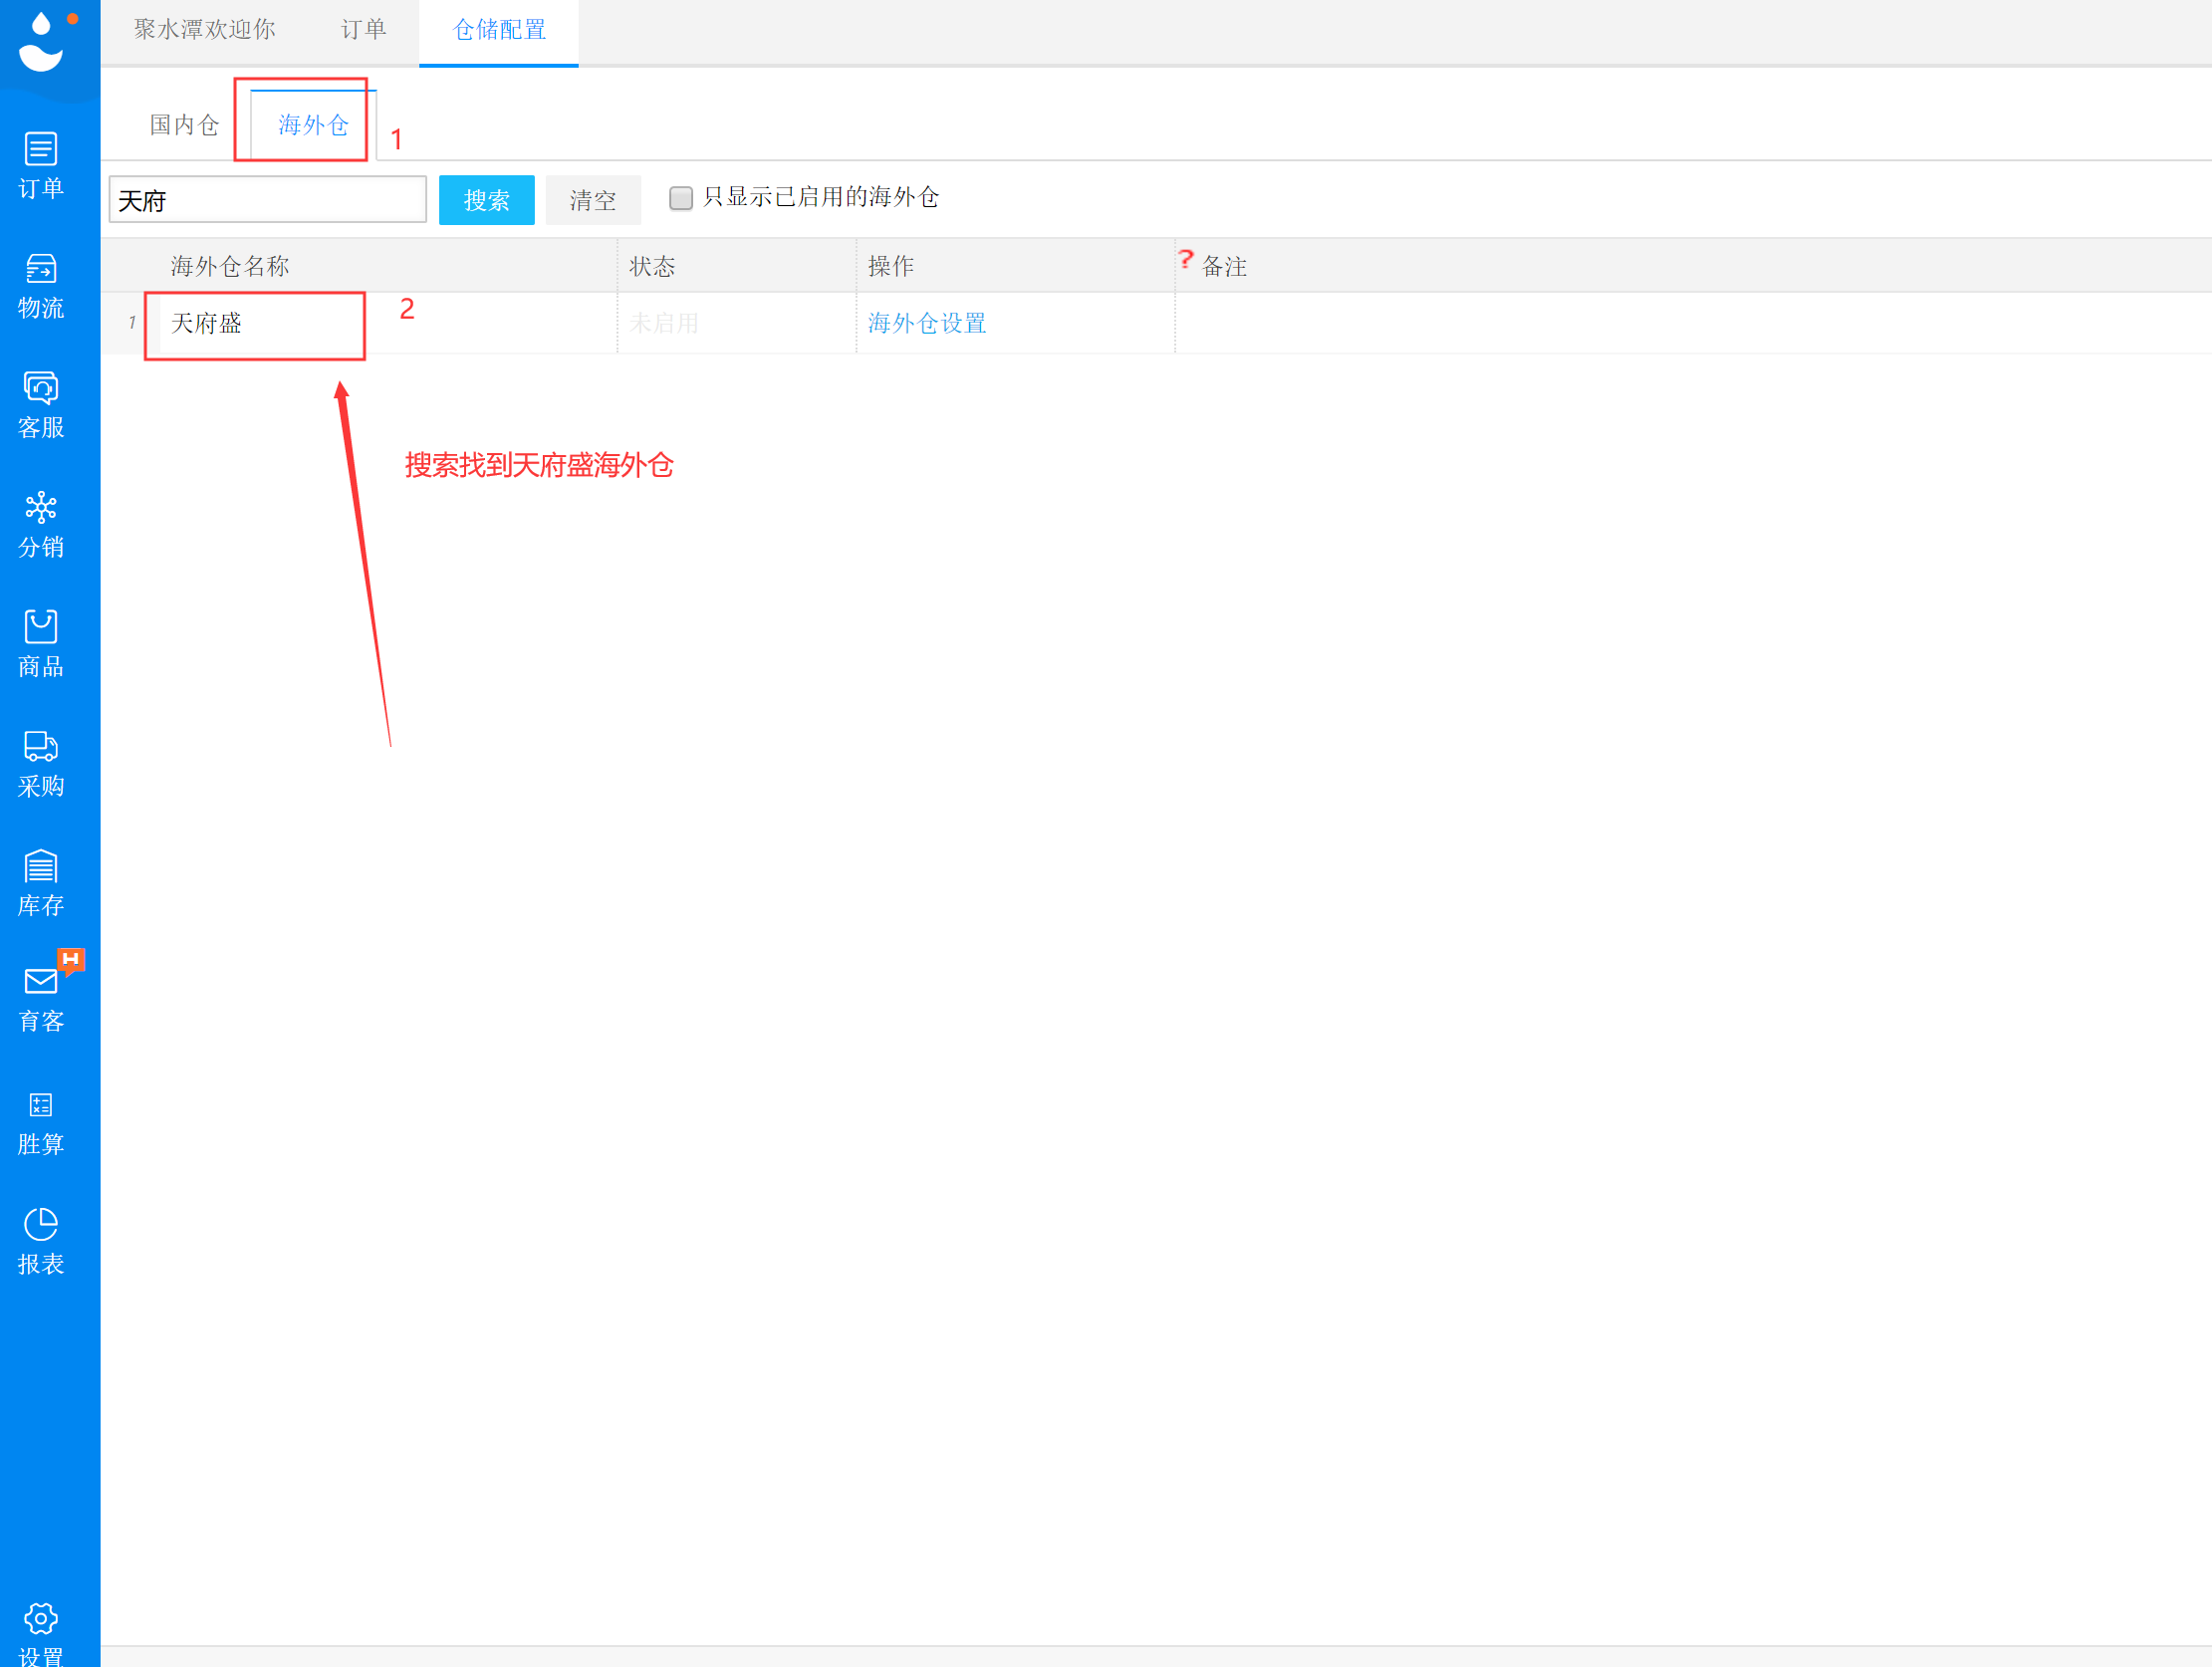The image size is (2212, 1667).
Task: Select the 物流 sidebar icon
Action: click(x=40, y=285)
